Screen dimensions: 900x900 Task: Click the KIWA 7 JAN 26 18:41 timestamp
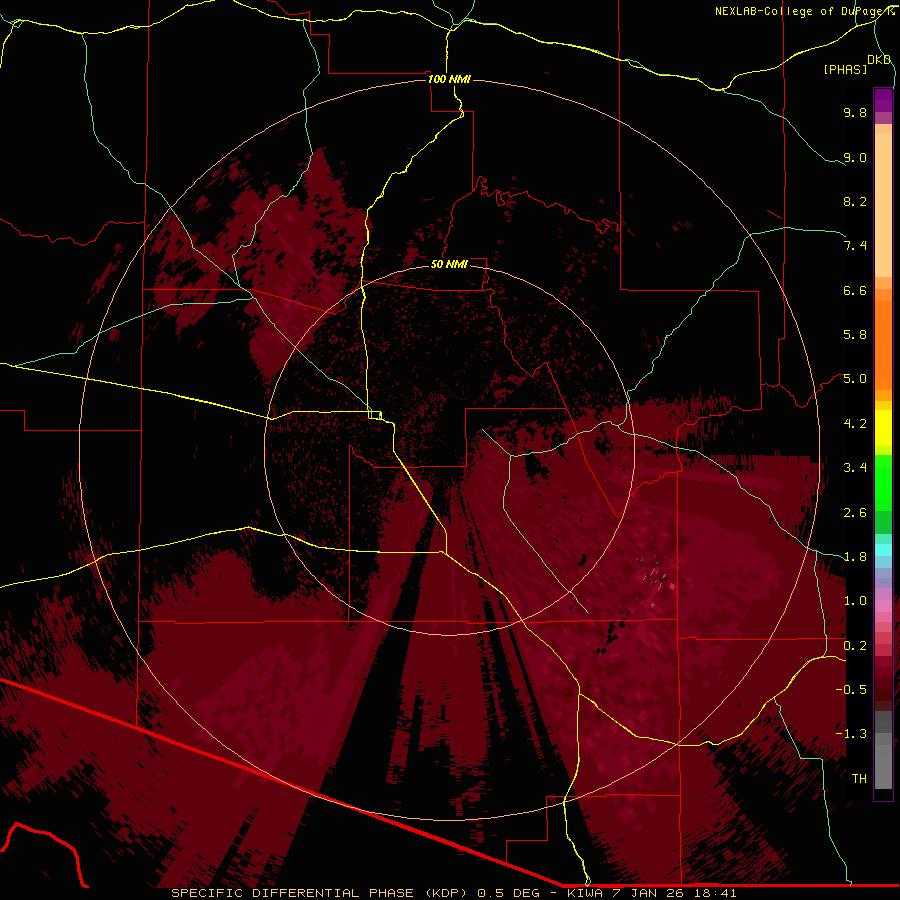pos(652,893)
